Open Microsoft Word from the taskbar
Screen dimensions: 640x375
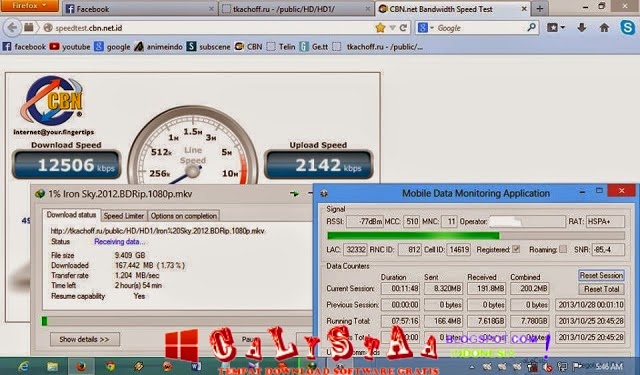(x=195, y=366)
